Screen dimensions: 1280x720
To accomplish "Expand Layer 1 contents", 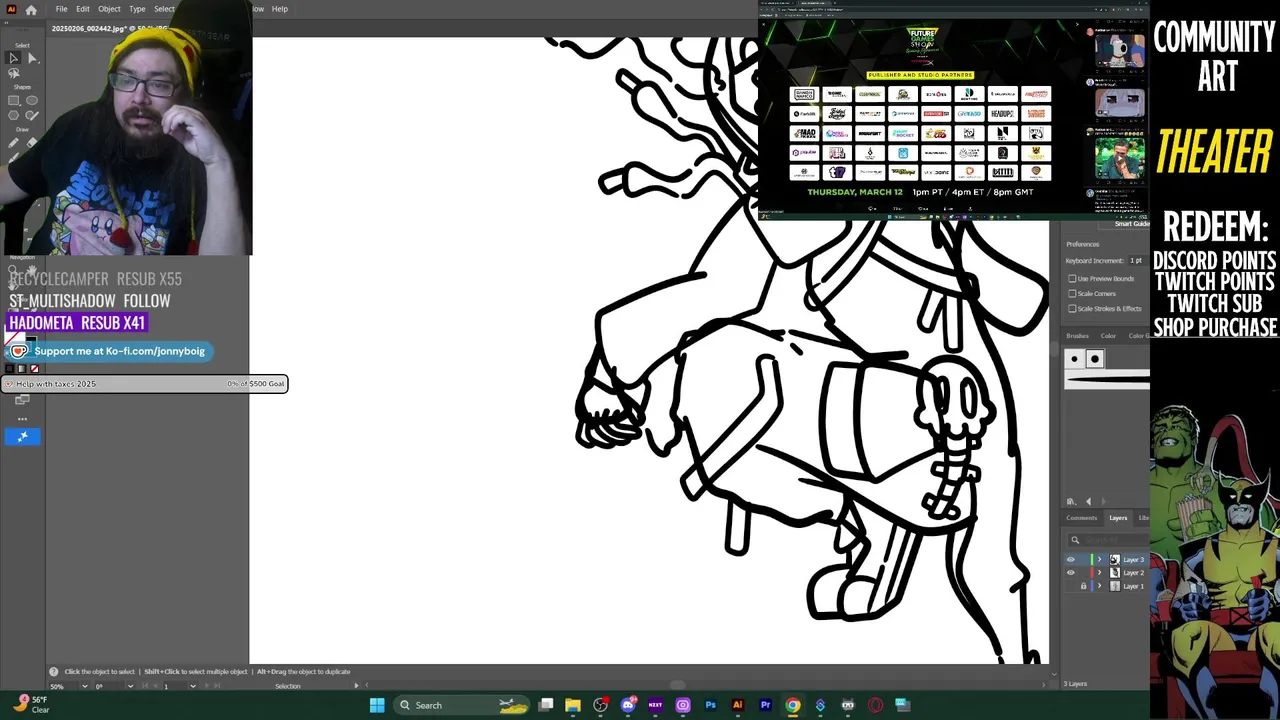I will pyautogui.click(x=1099, y=586).
